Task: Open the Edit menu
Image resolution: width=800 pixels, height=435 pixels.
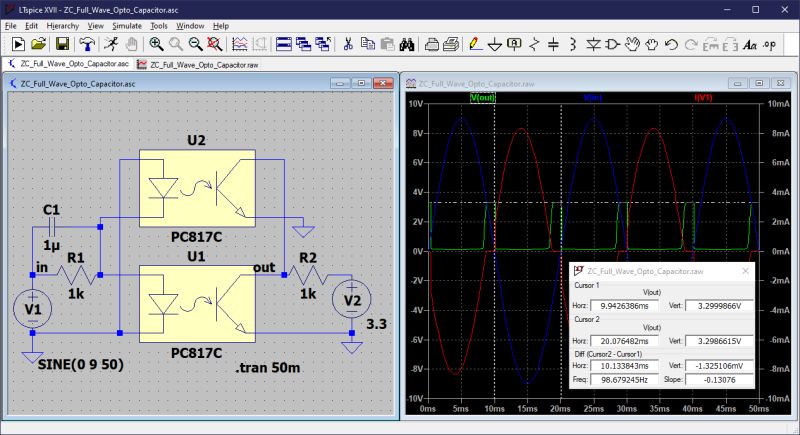Action: point(32,25)
